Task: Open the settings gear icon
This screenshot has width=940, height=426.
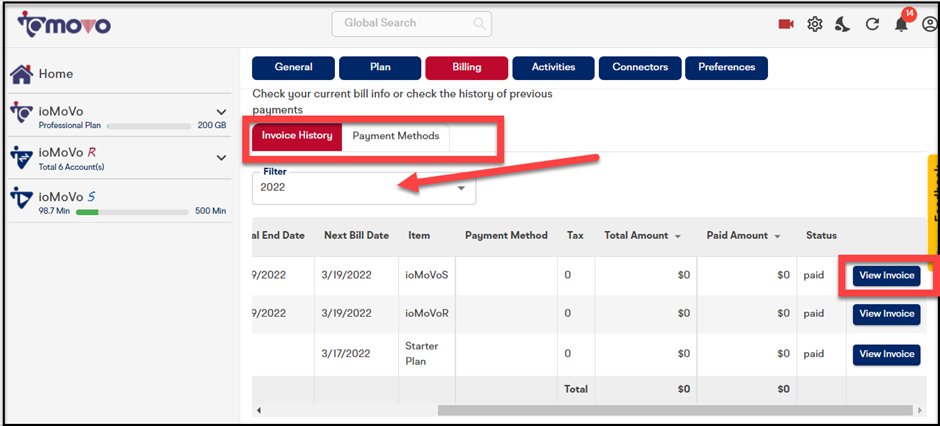Action: (x=814, y=24)
